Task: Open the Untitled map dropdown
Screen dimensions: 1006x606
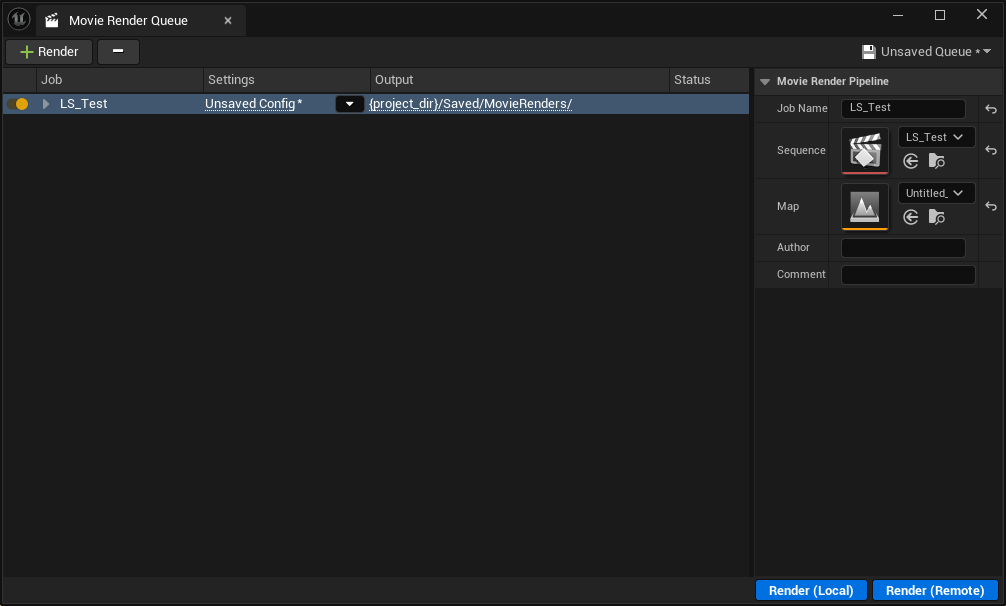Action: tap(936, 193)
